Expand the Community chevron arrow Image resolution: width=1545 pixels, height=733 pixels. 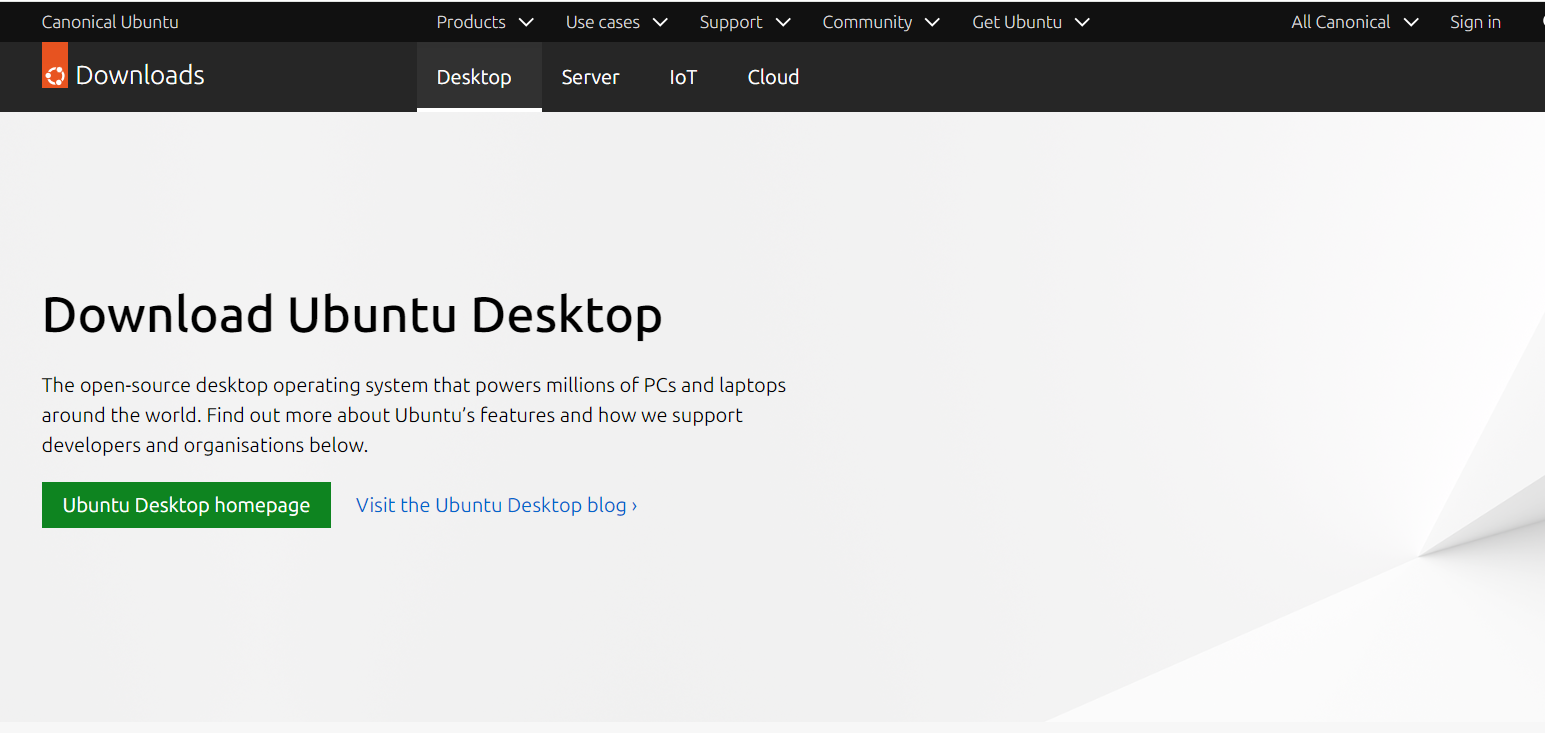pos(932,22)
